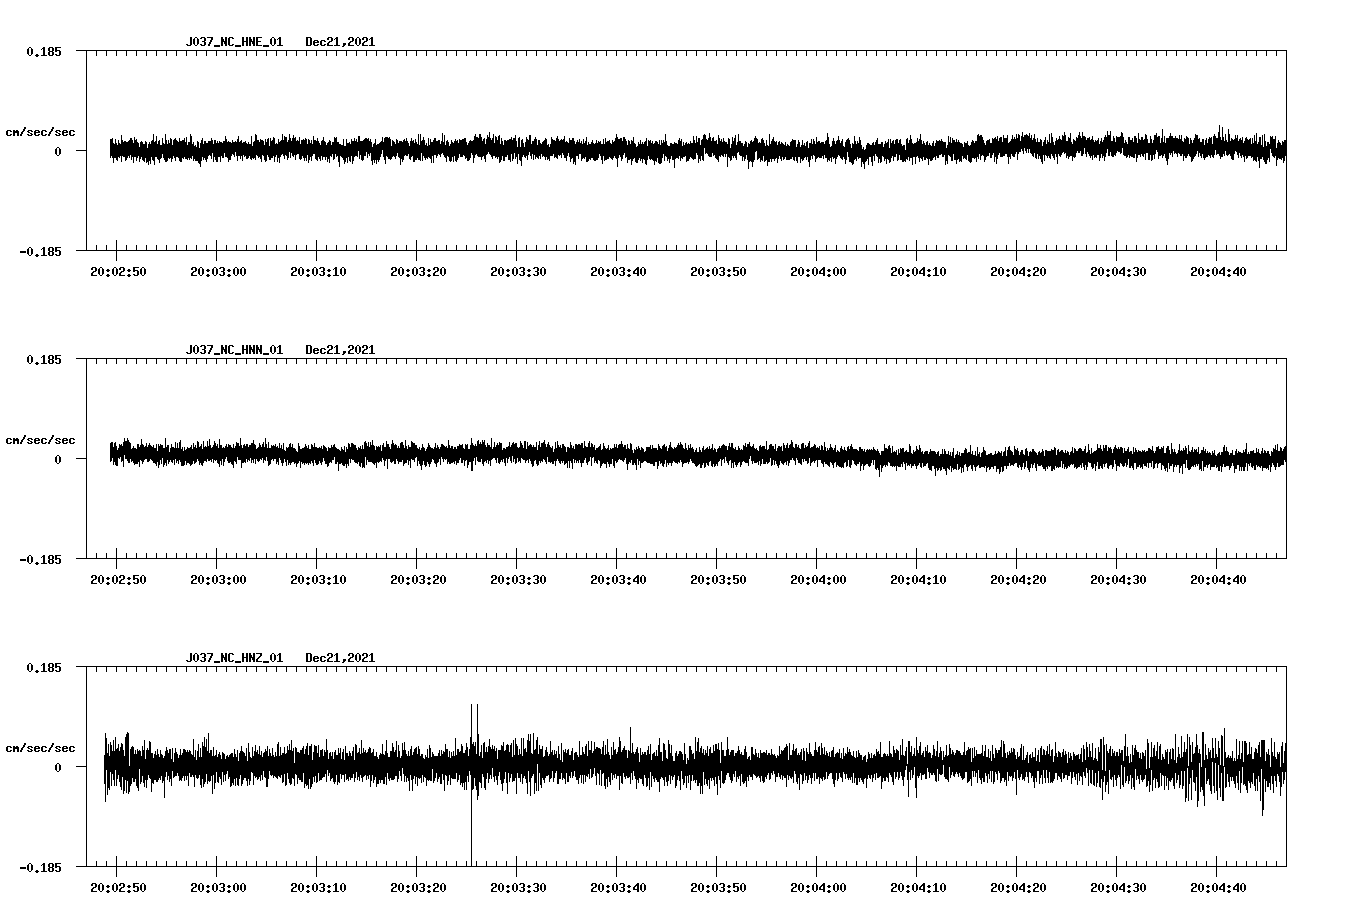Viewport: 1358px width, 924px height.
Task: Click the 20:04:00 time label under the HNZ plot
Action: click(x=818, y=888)
